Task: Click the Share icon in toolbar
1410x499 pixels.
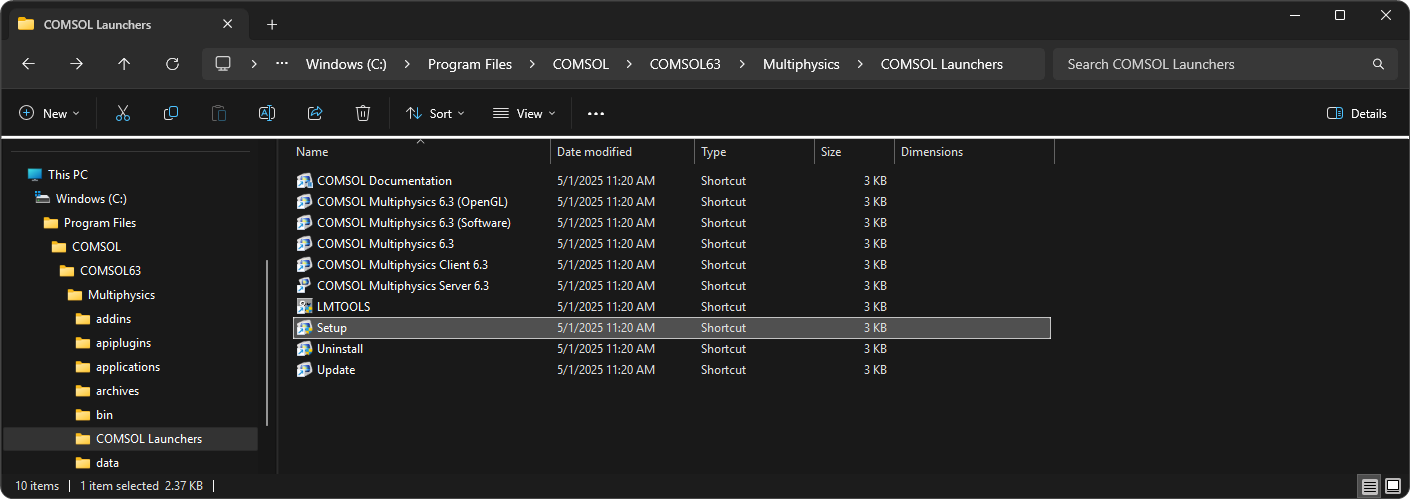Action: tap(315, 114)
